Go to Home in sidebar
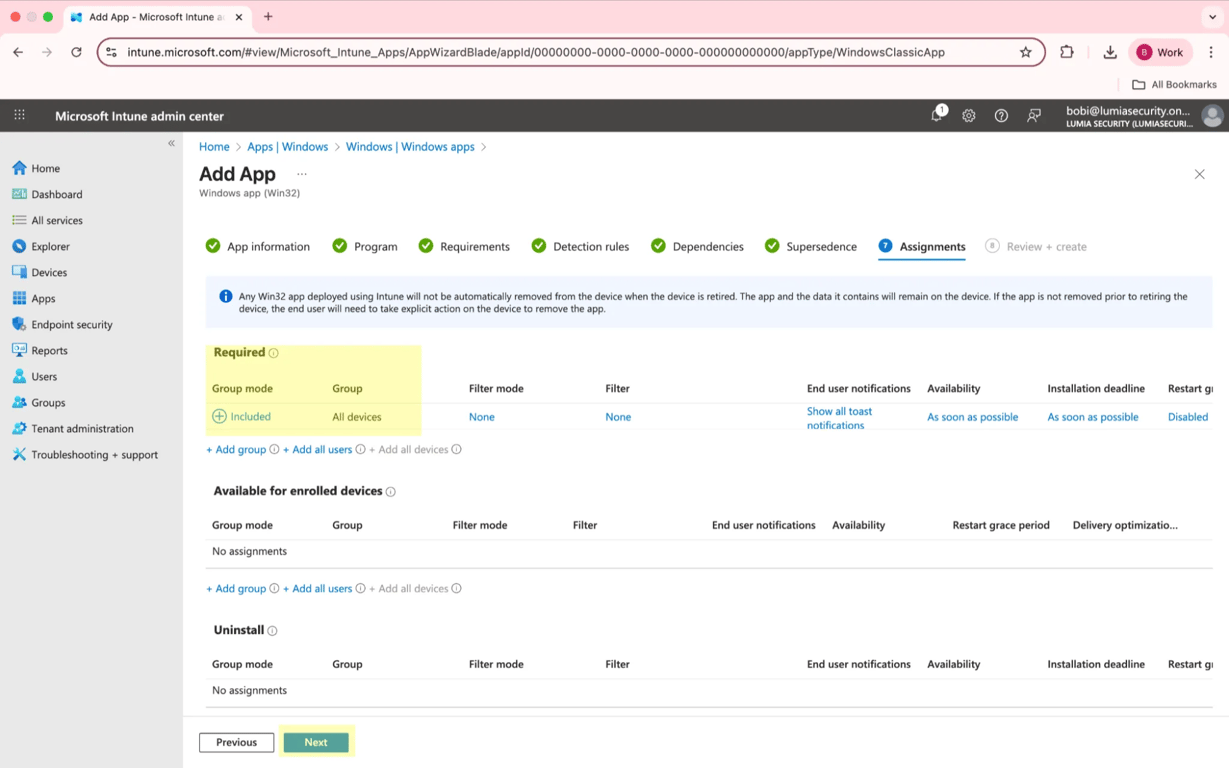The image size is (1229, 768). tap(45, 168)
